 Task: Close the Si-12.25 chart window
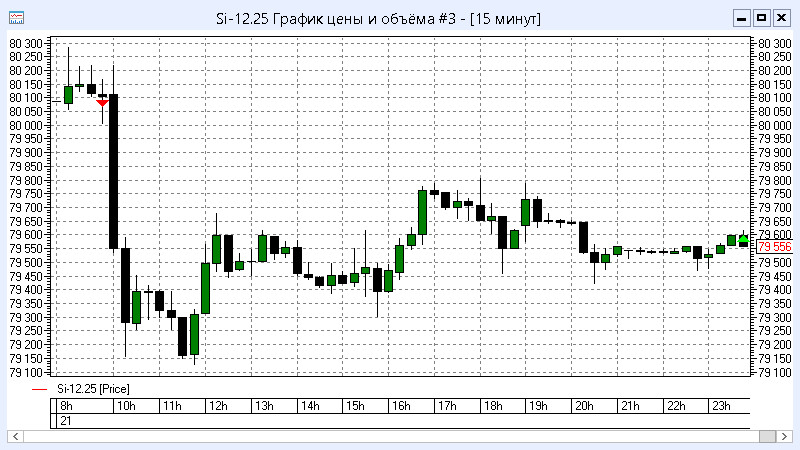click(781, 18)
